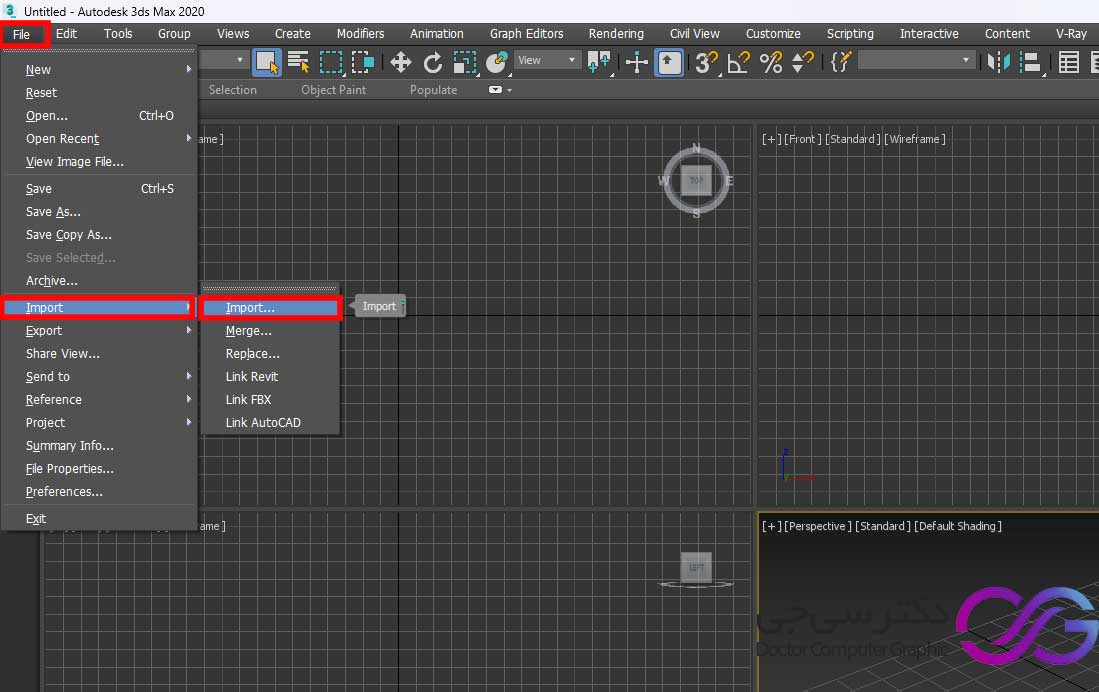Toggle Angle Snap
Viewport: 1099px width, 692px height.
tap(739, 62)
